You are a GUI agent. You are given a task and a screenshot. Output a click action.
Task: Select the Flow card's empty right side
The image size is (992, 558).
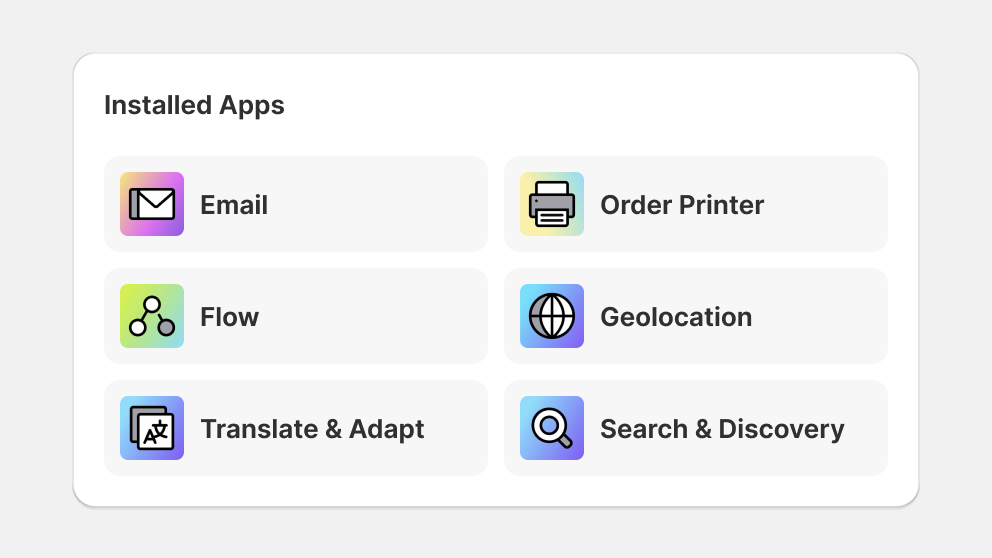(x=380, y=316)
